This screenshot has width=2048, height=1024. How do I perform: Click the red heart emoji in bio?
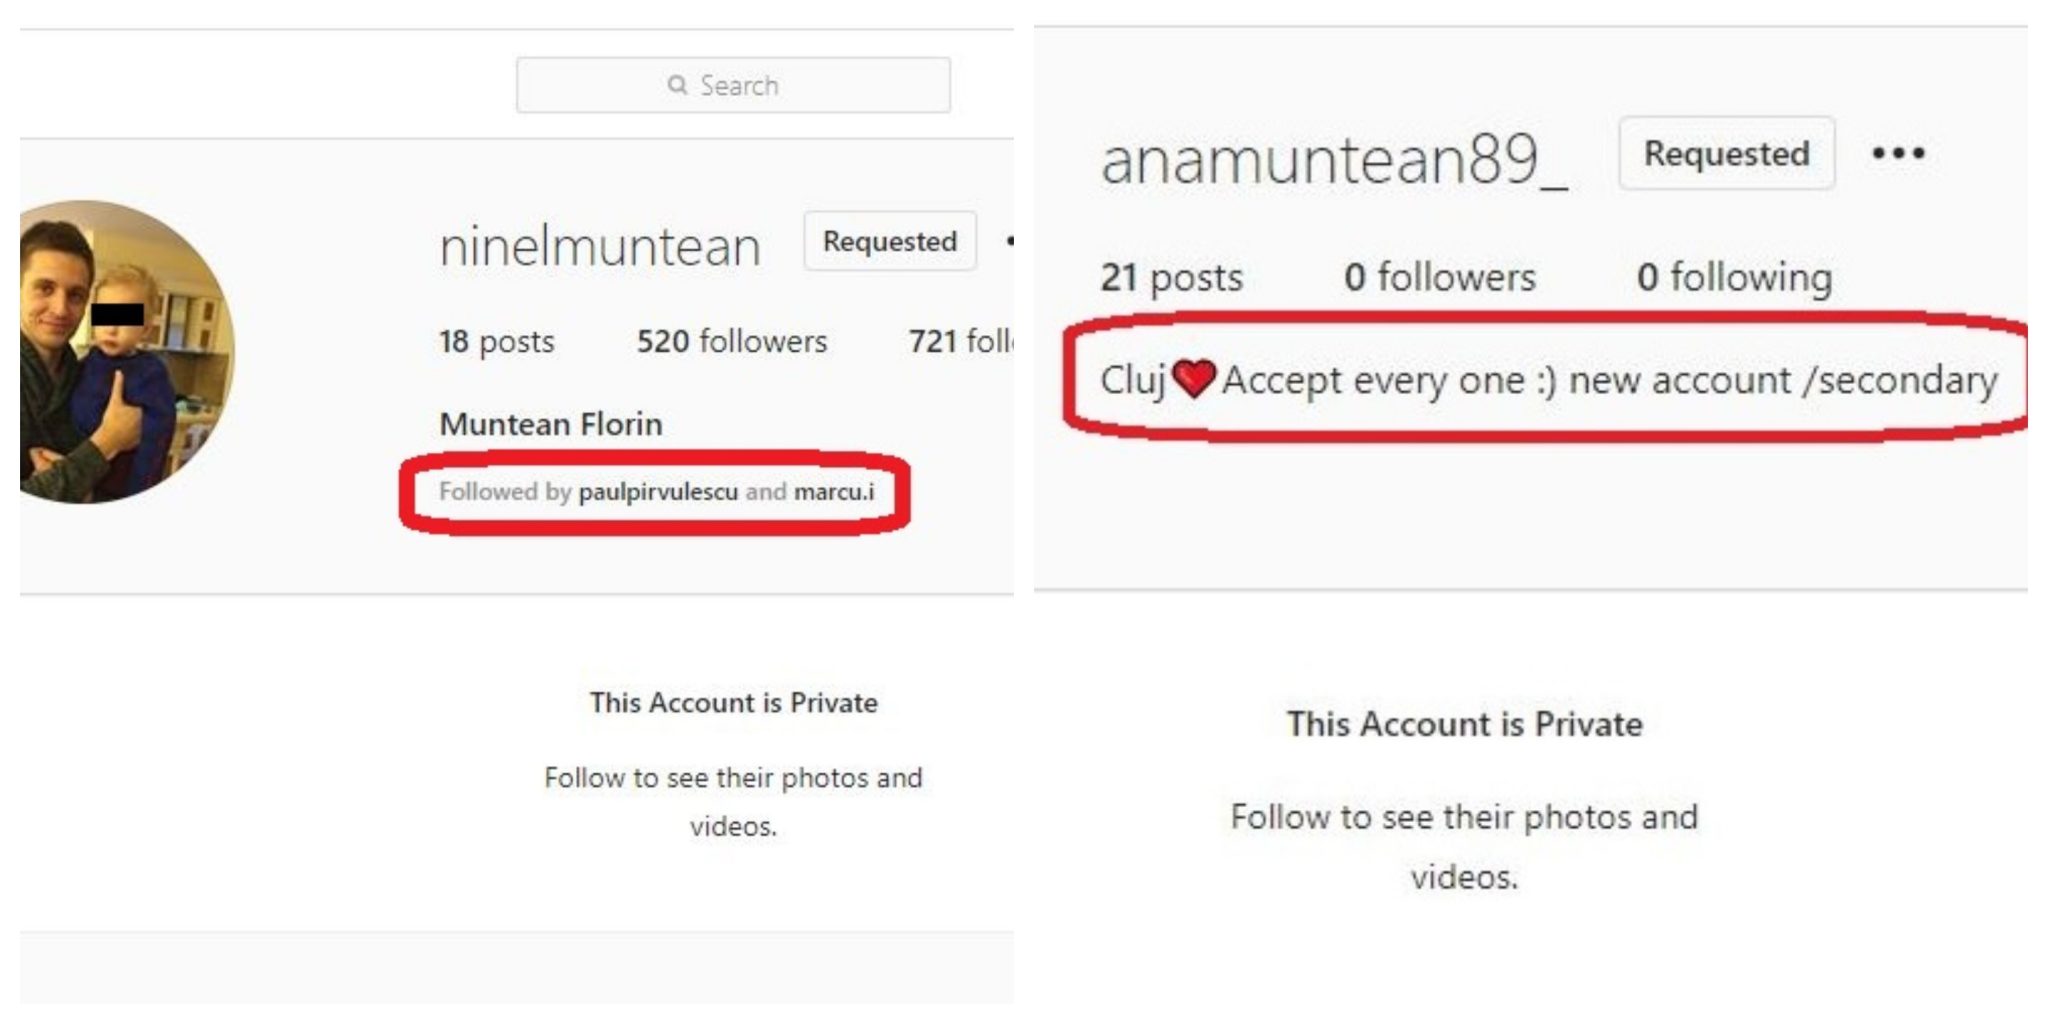(x=1193, y=380)
